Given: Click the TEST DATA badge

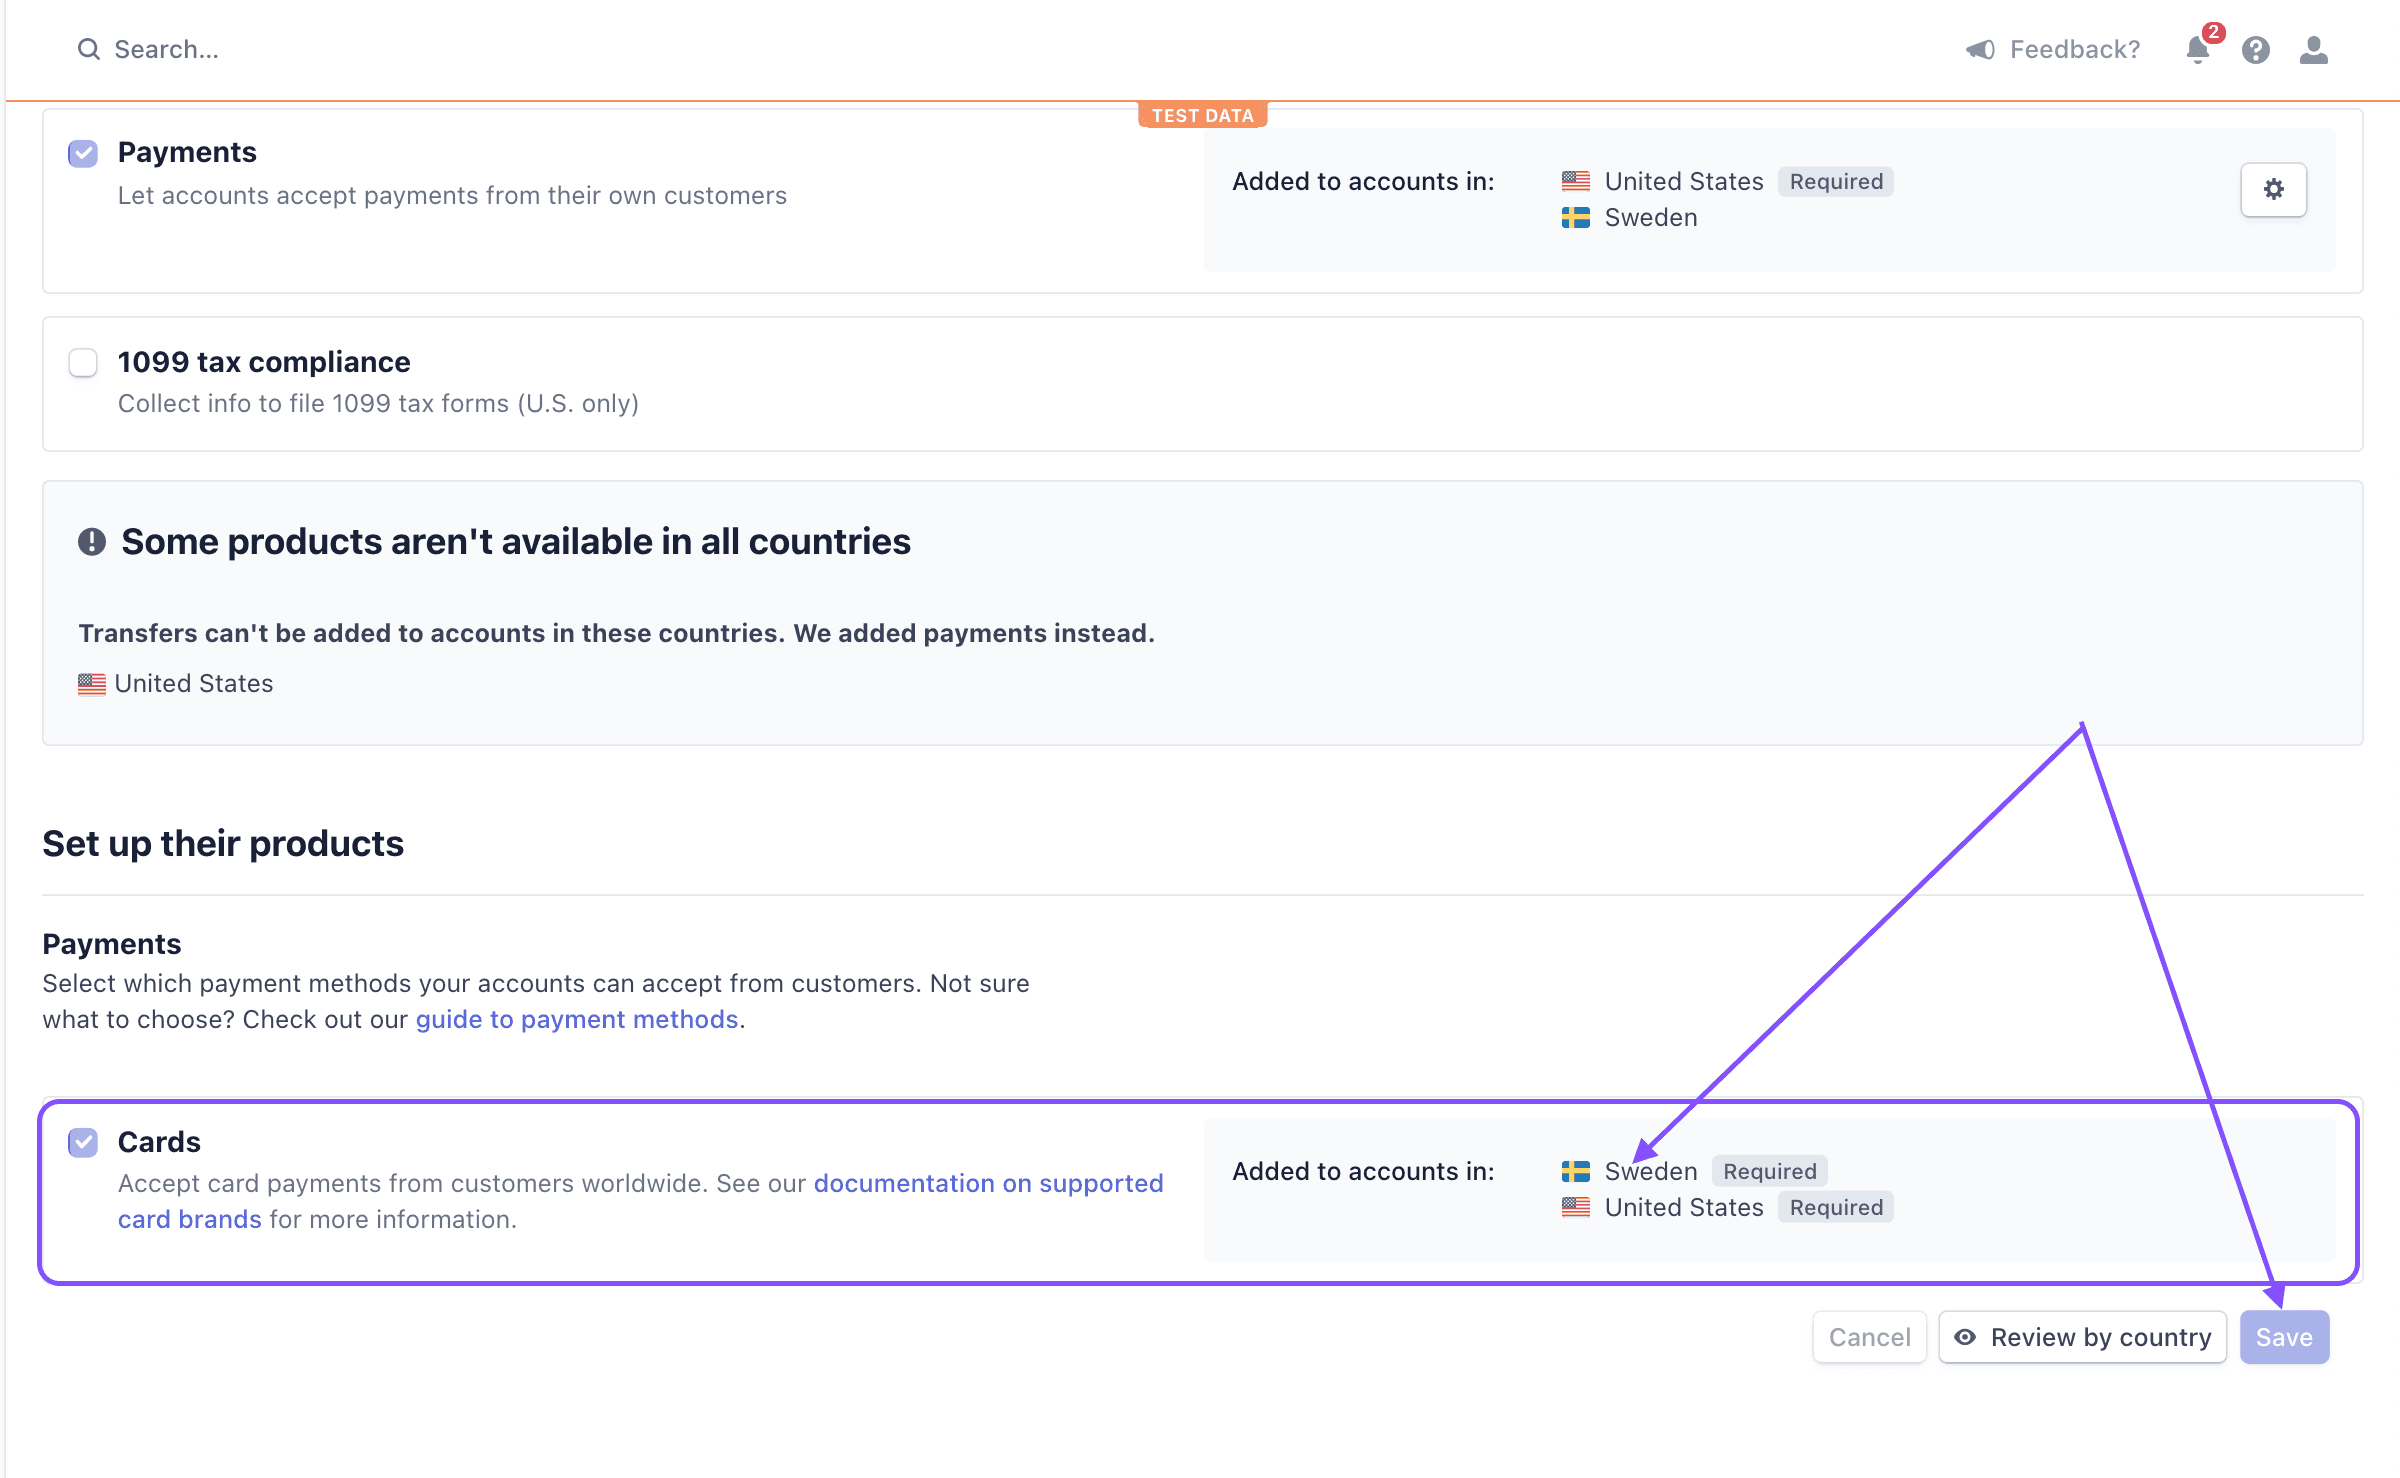Looking at the screenshot, I should pos(1202,115).
